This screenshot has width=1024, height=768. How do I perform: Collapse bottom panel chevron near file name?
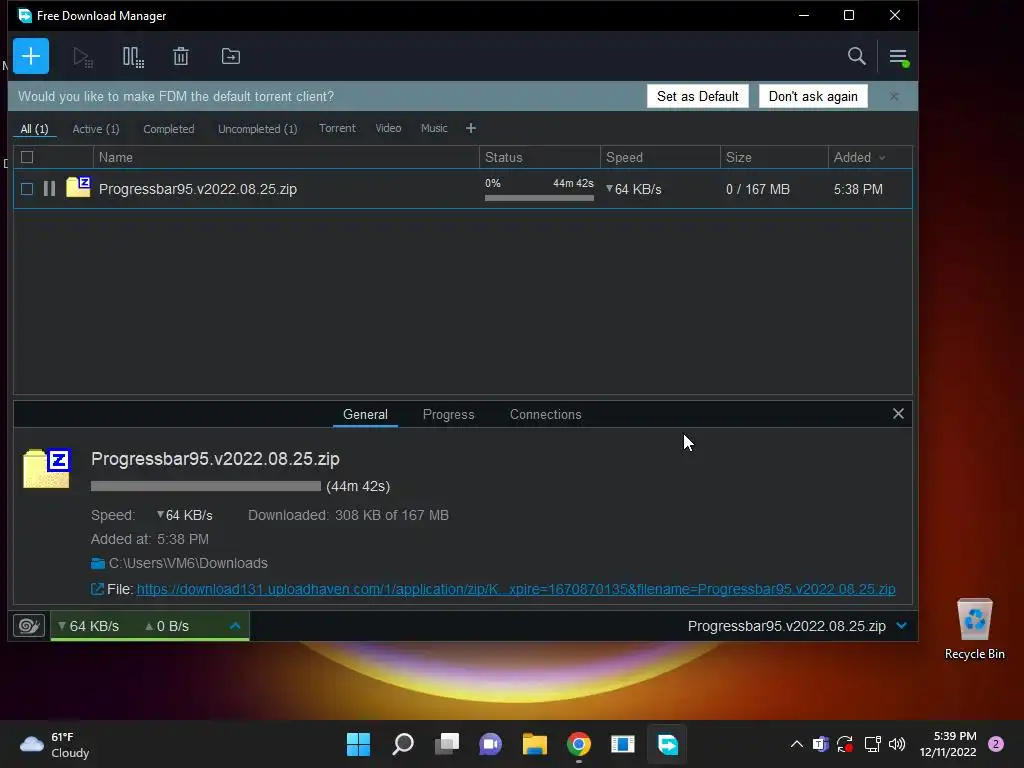(902, 626)
